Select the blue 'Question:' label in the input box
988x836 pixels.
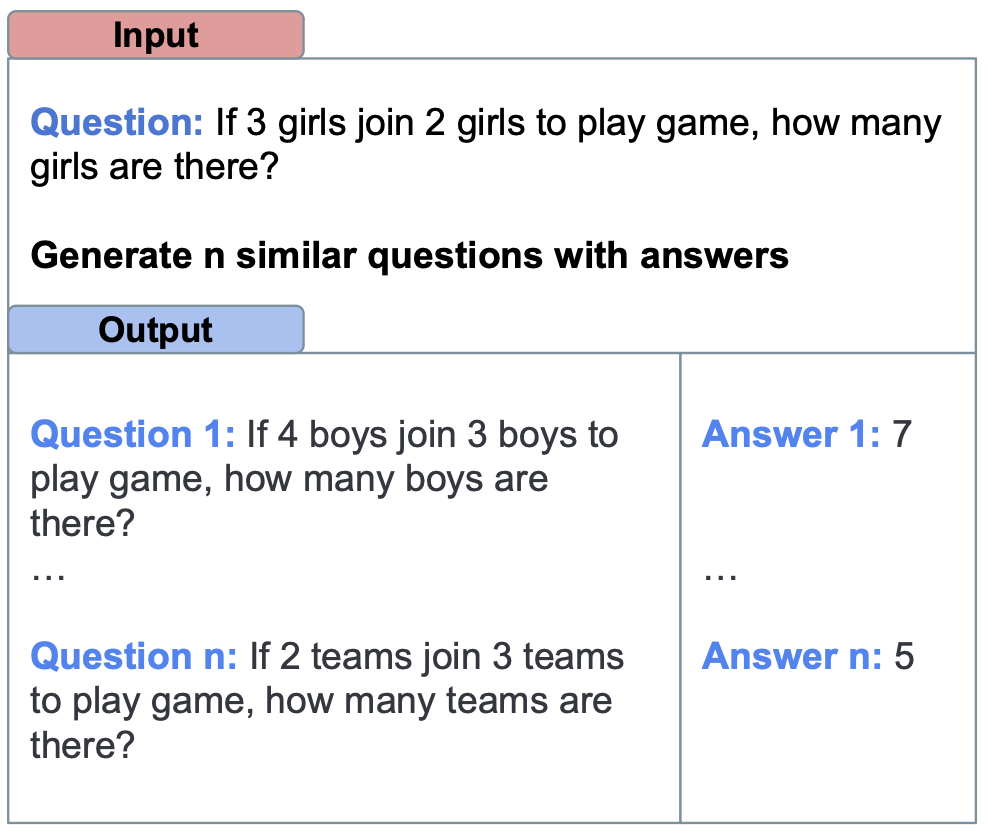(117, 122)
